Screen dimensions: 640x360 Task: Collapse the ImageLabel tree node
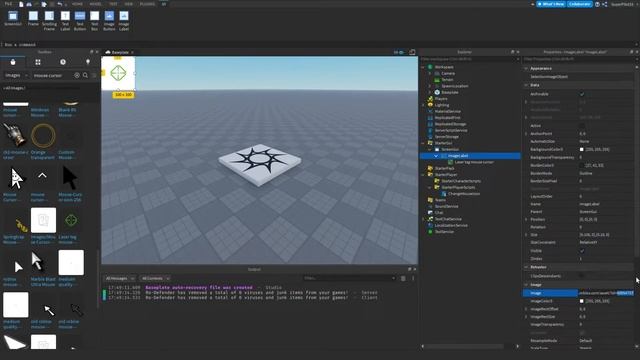[436, 156]
